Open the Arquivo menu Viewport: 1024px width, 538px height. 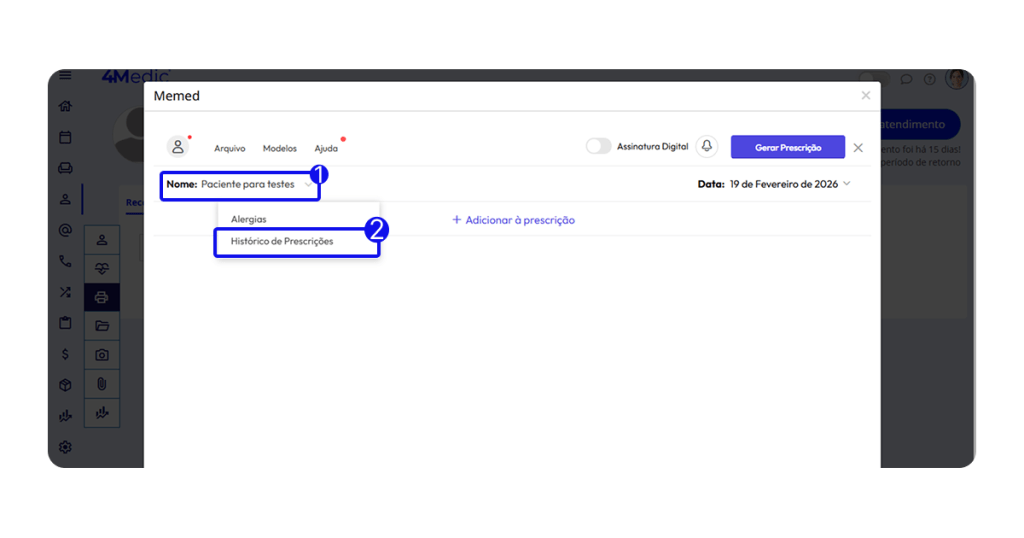pos(229,148)
